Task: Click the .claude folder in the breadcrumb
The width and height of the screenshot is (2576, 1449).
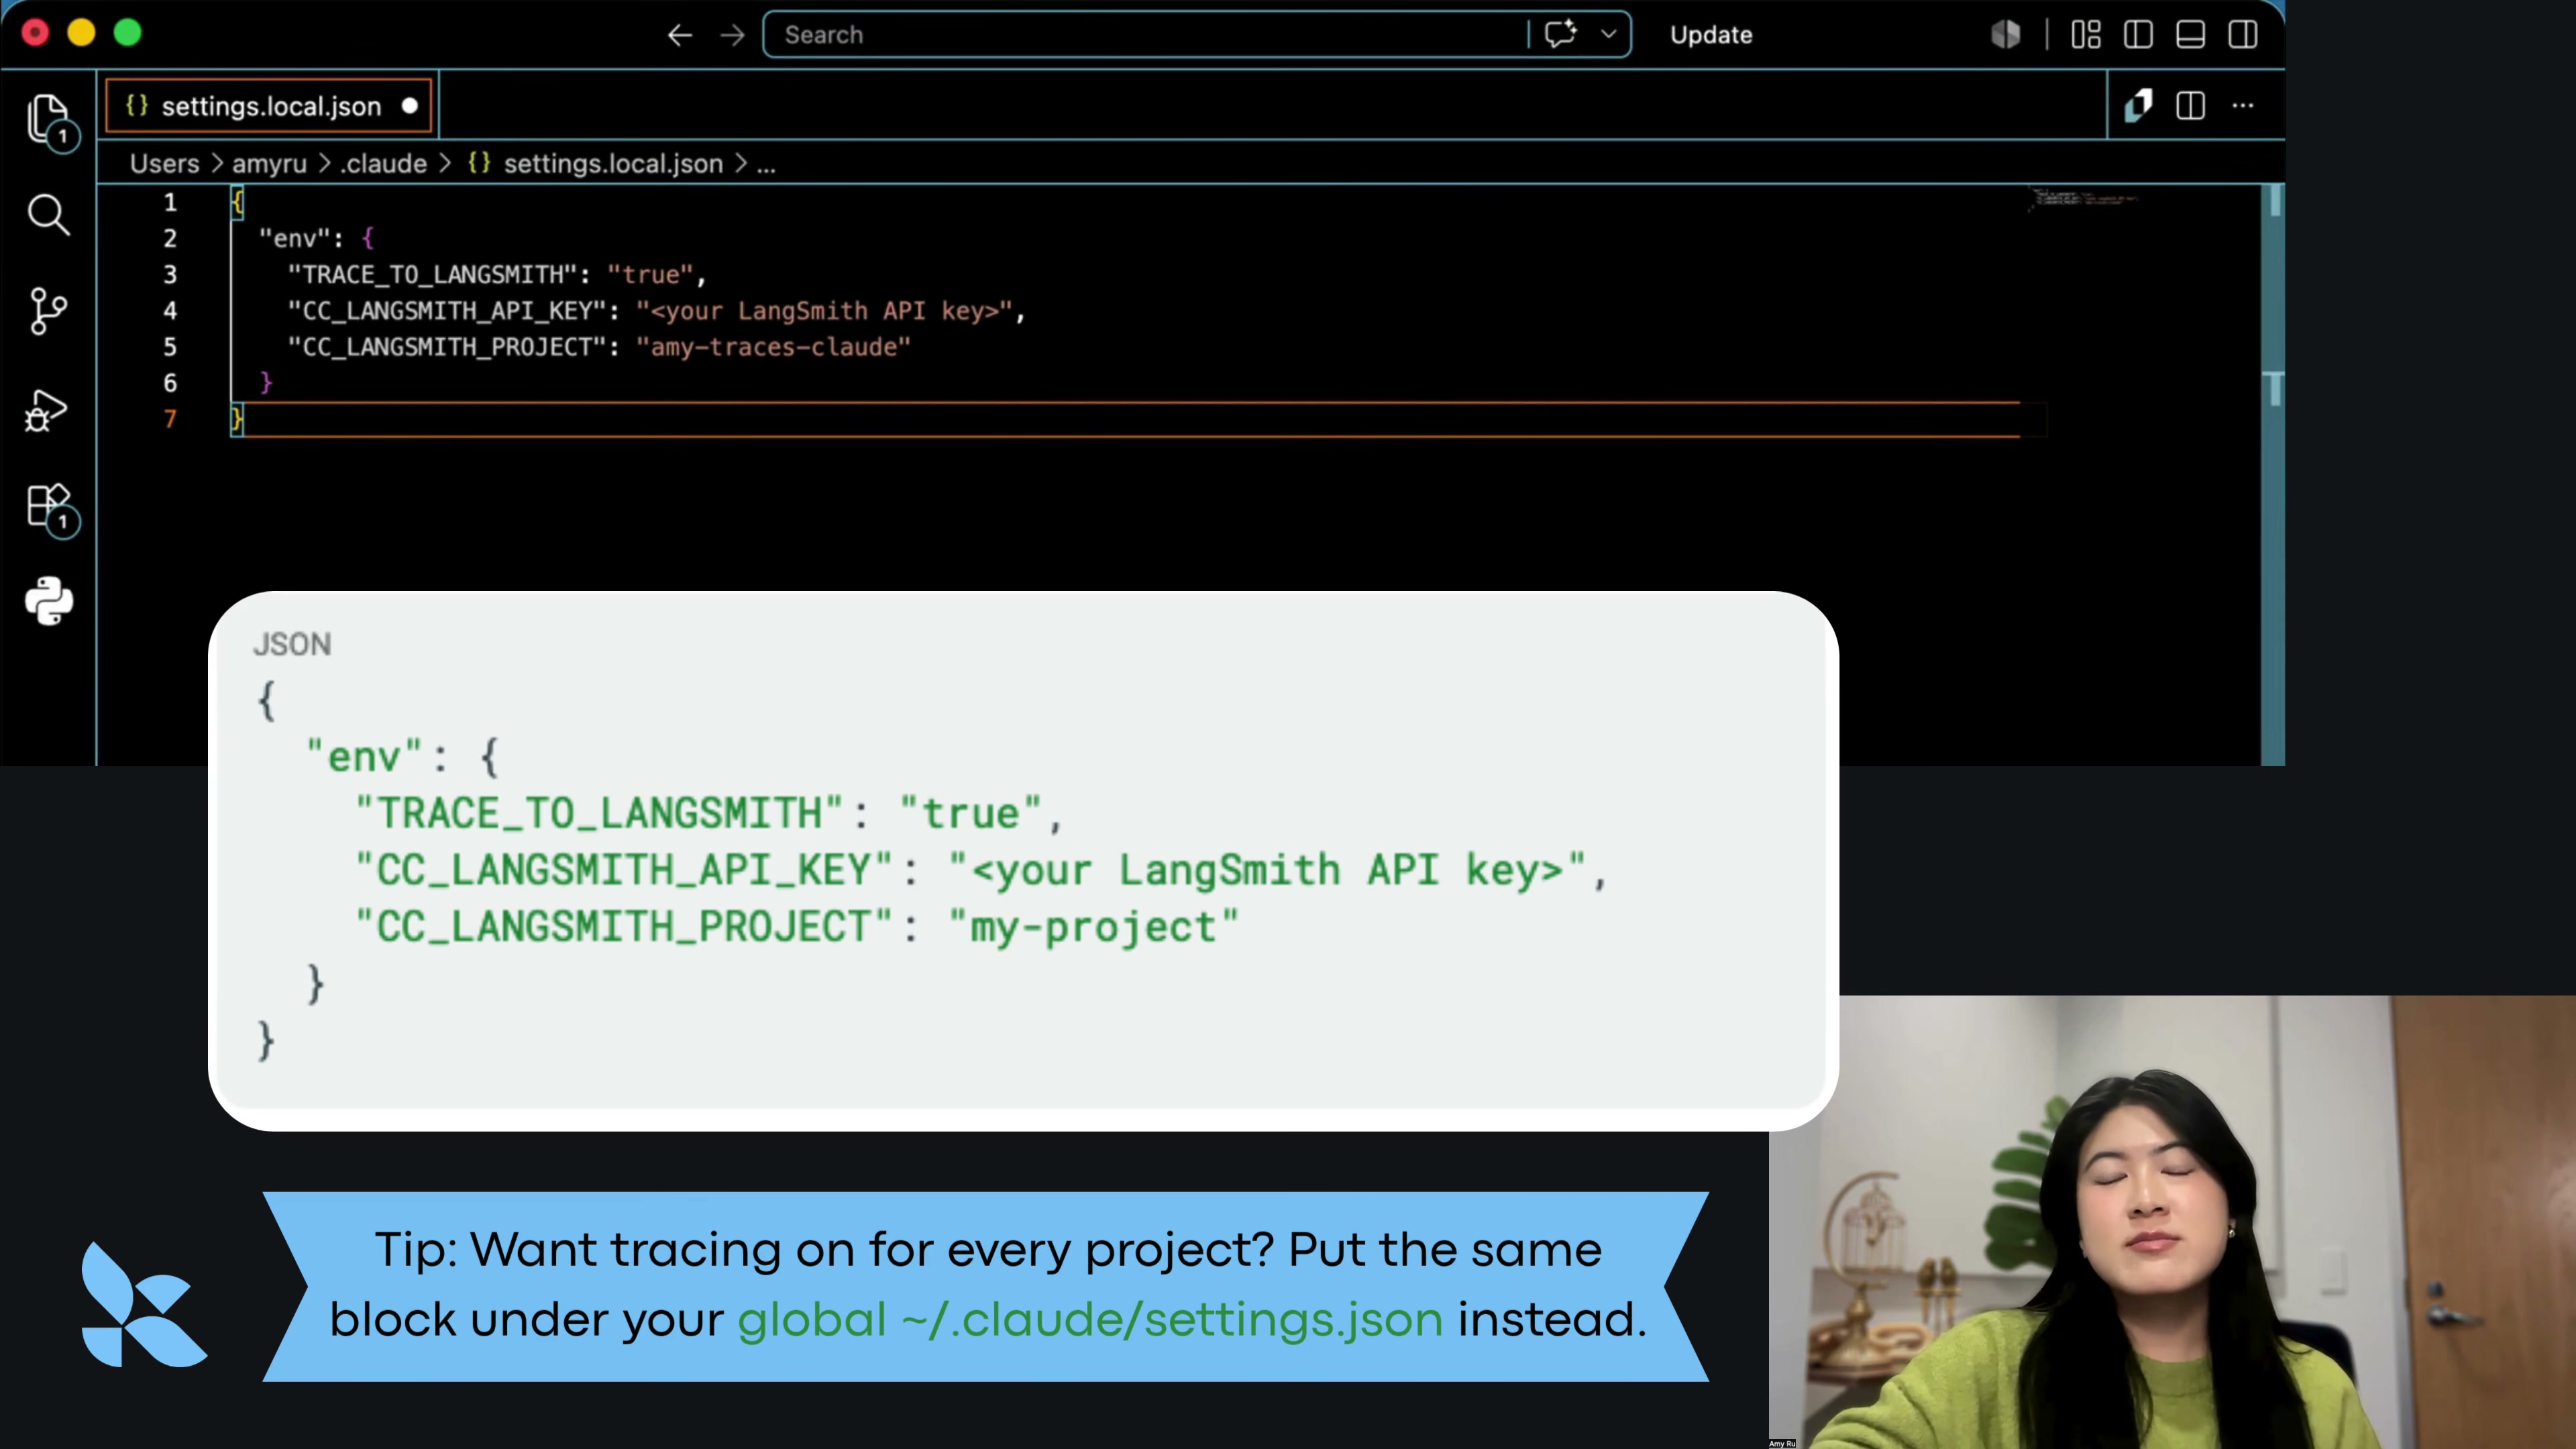Action: pos(383,163)
